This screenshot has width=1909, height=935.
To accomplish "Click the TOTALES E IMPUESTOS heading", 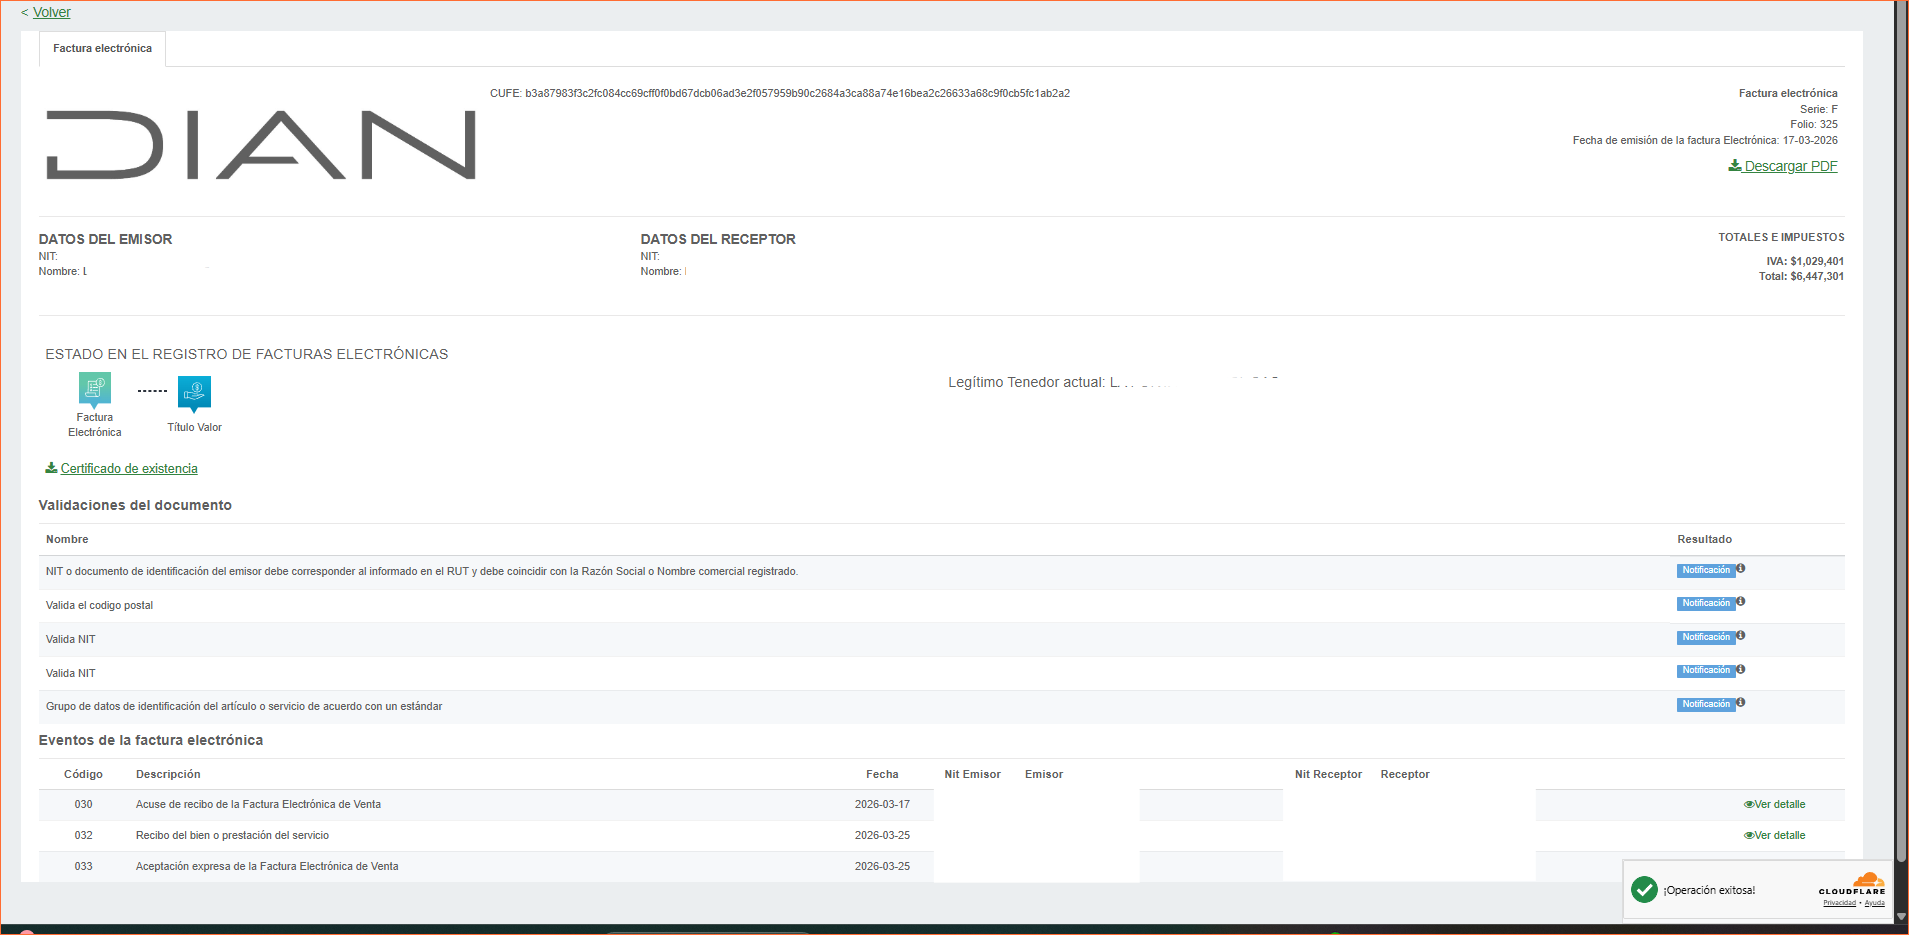I will pos(1781,237).
